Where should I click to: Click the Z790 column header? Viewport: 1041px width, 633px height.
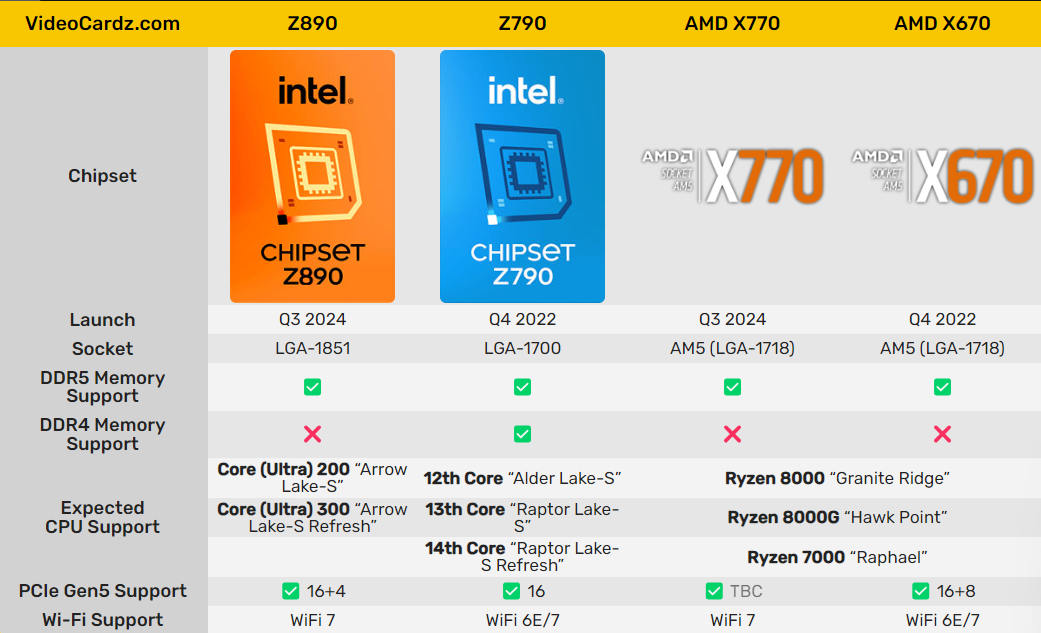522,23
